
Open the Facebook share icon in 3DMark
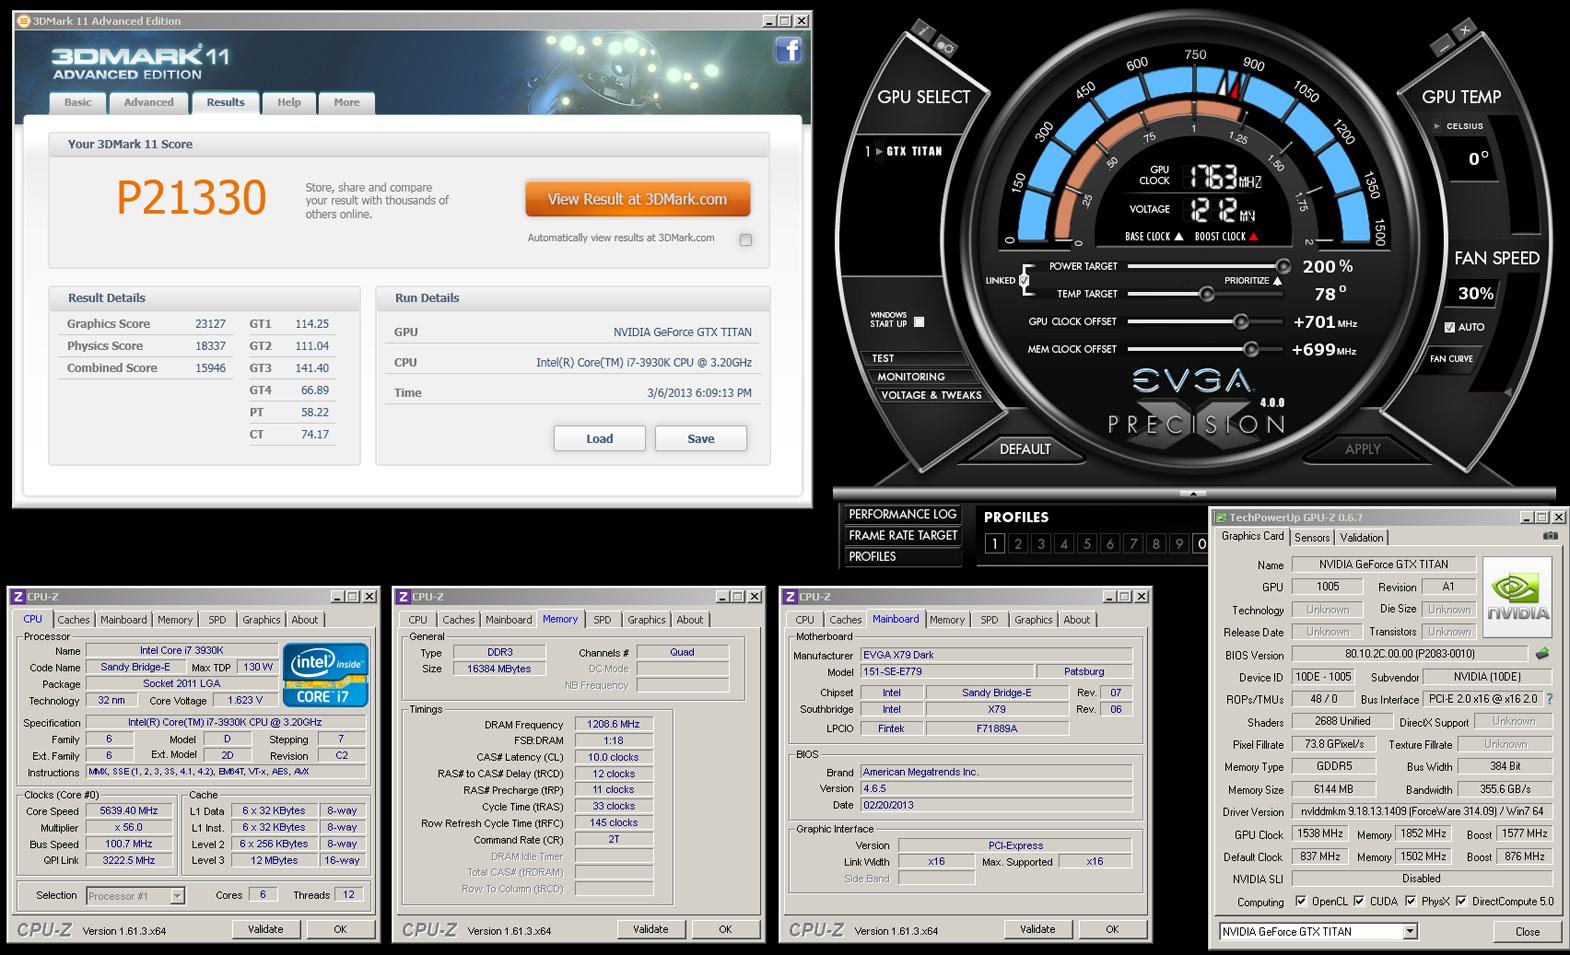point(788,50)
